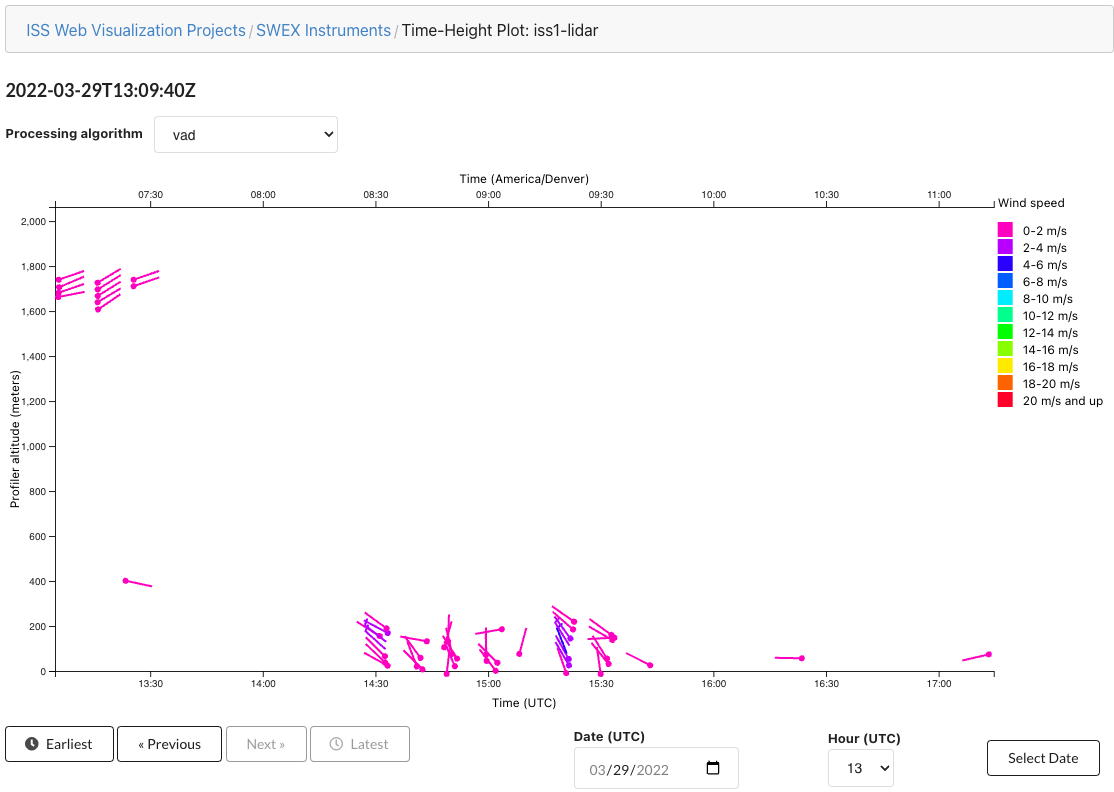This screenshot has width=1114, height=792.
Task: Click the 12-14 m/s green legend swatch
Action: tap(1005, 332)
